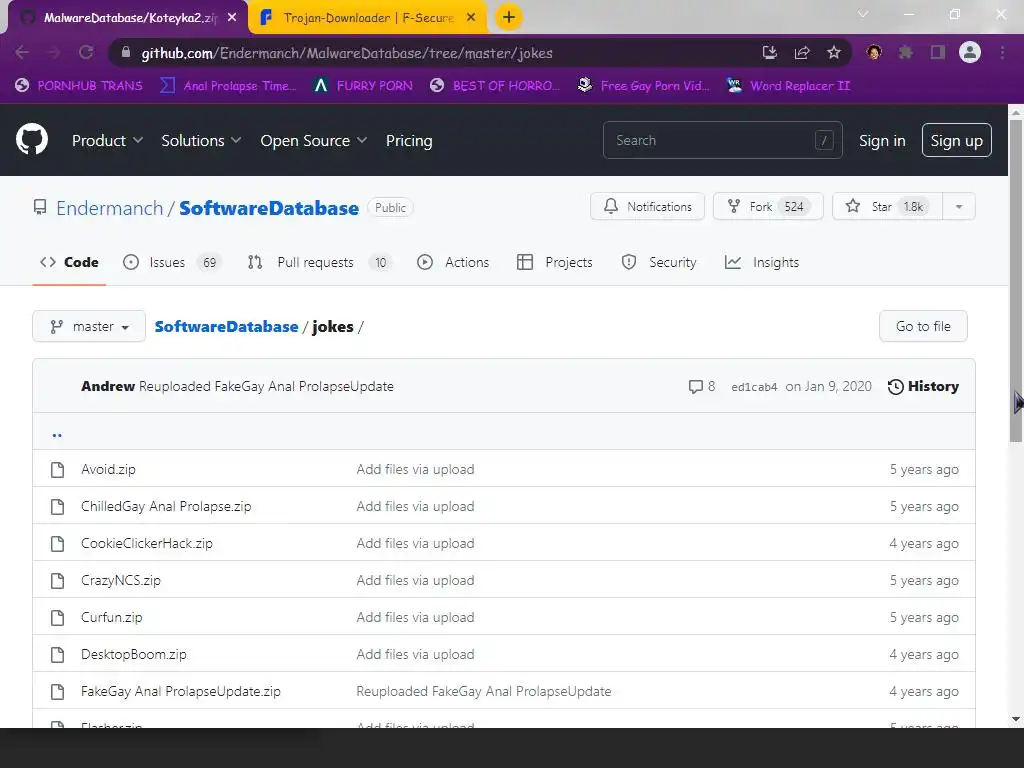Toggle the browser side panel icon
The image size is (1024, 768).
(x=938, y=52)
